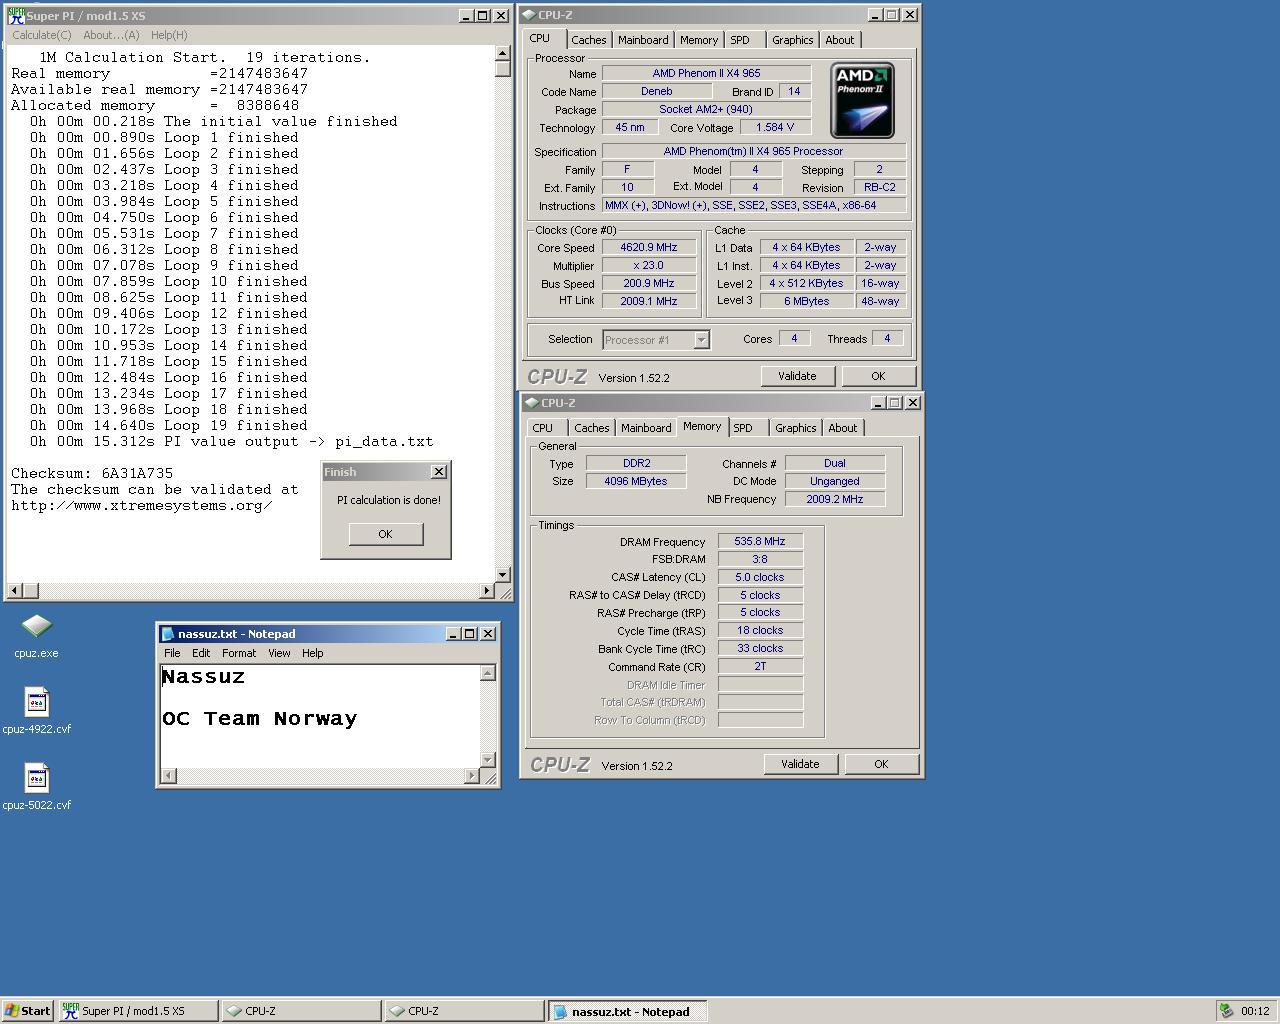Click the 'OC Team Norway' text in Notepad
The width and height of the screenshot is (1280, 1024).
259,718
